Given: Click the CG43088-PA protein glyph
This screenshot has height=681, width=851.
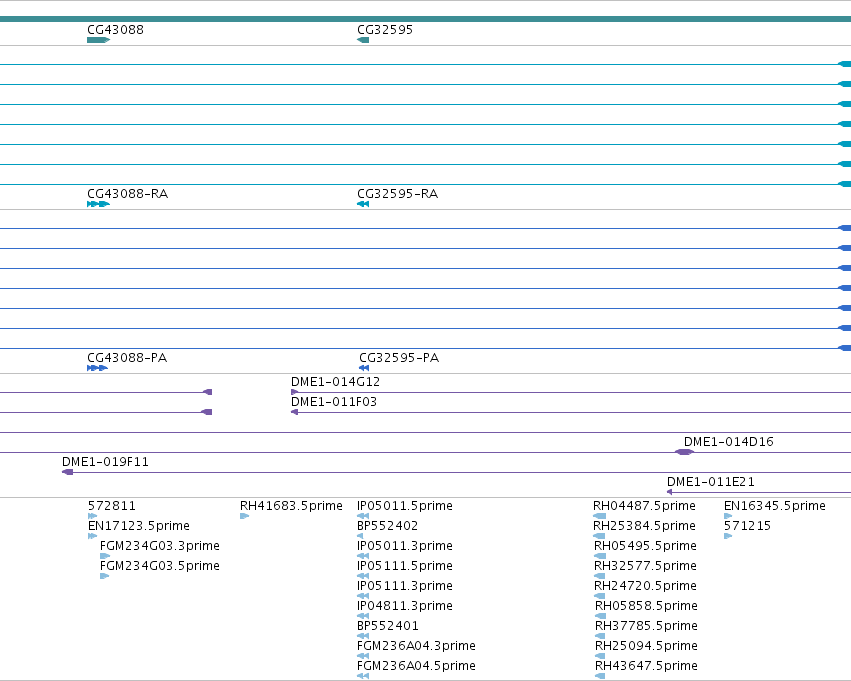Looking at the screenshot, I should pos(98,368).
